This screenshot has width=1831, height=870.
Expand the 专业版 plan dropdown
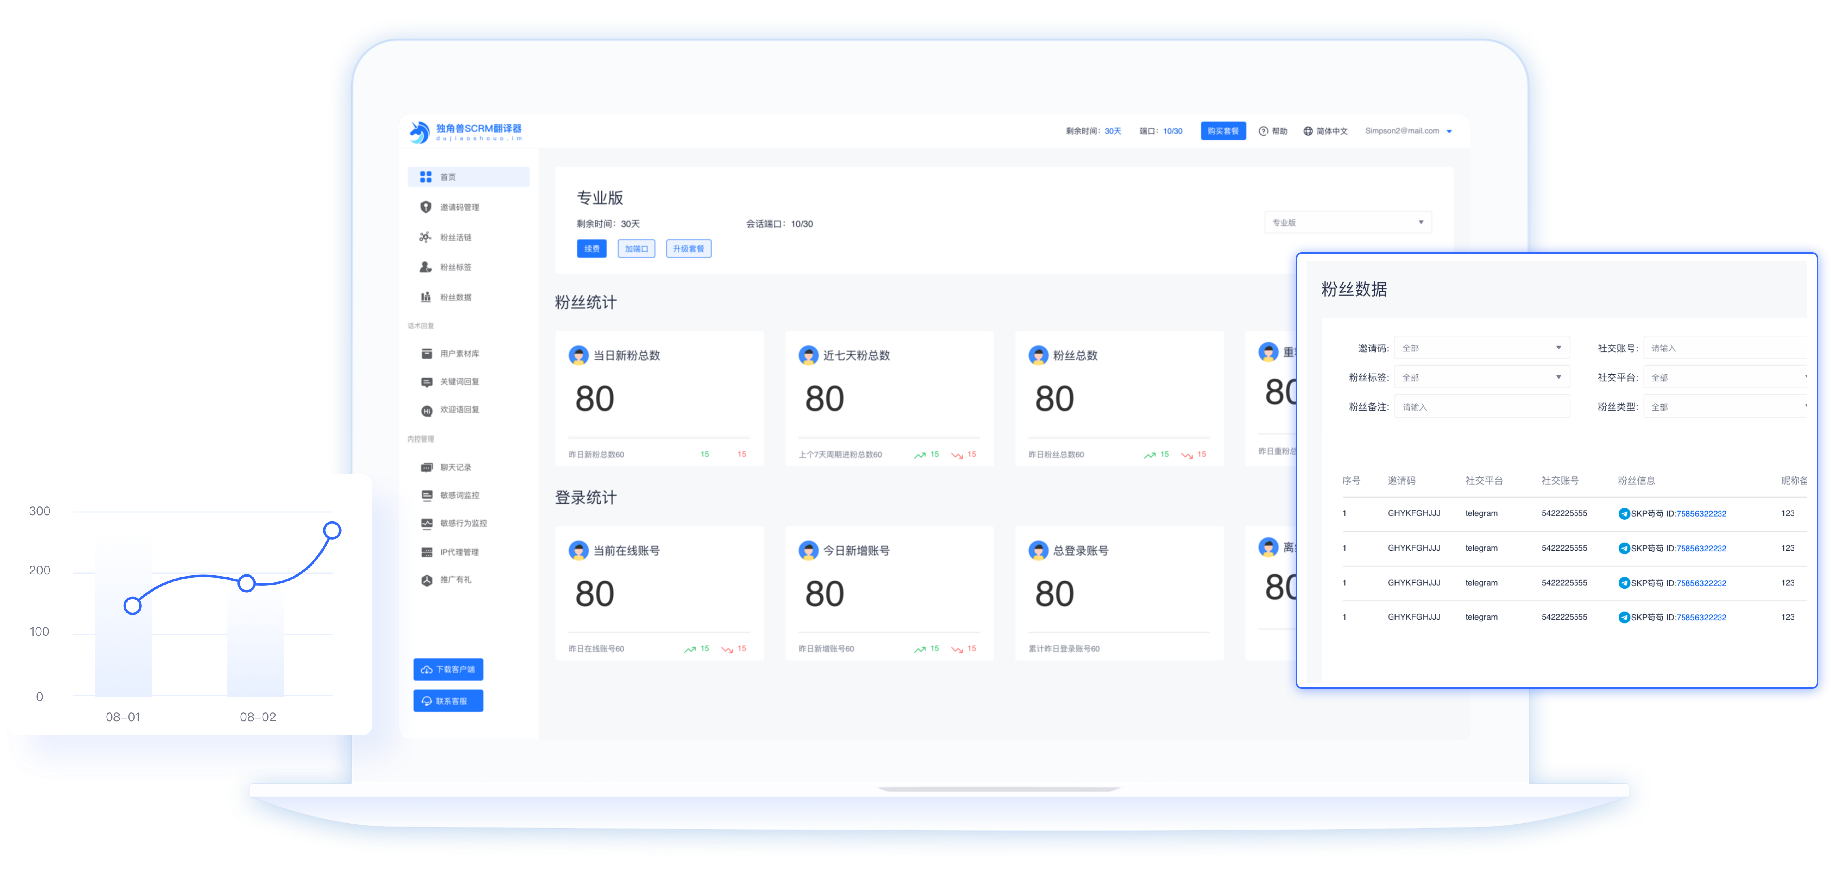pos(1347,222)
